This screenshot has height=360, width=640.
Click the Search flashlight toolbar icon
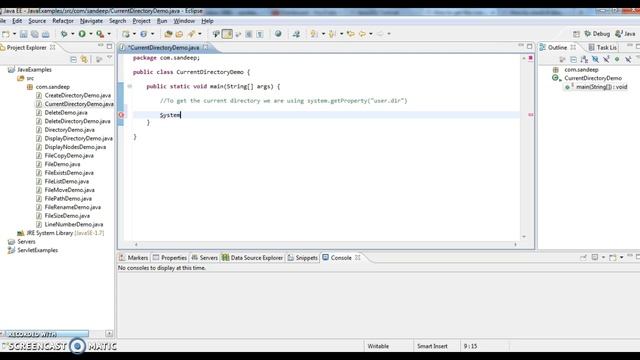[191, 34]
